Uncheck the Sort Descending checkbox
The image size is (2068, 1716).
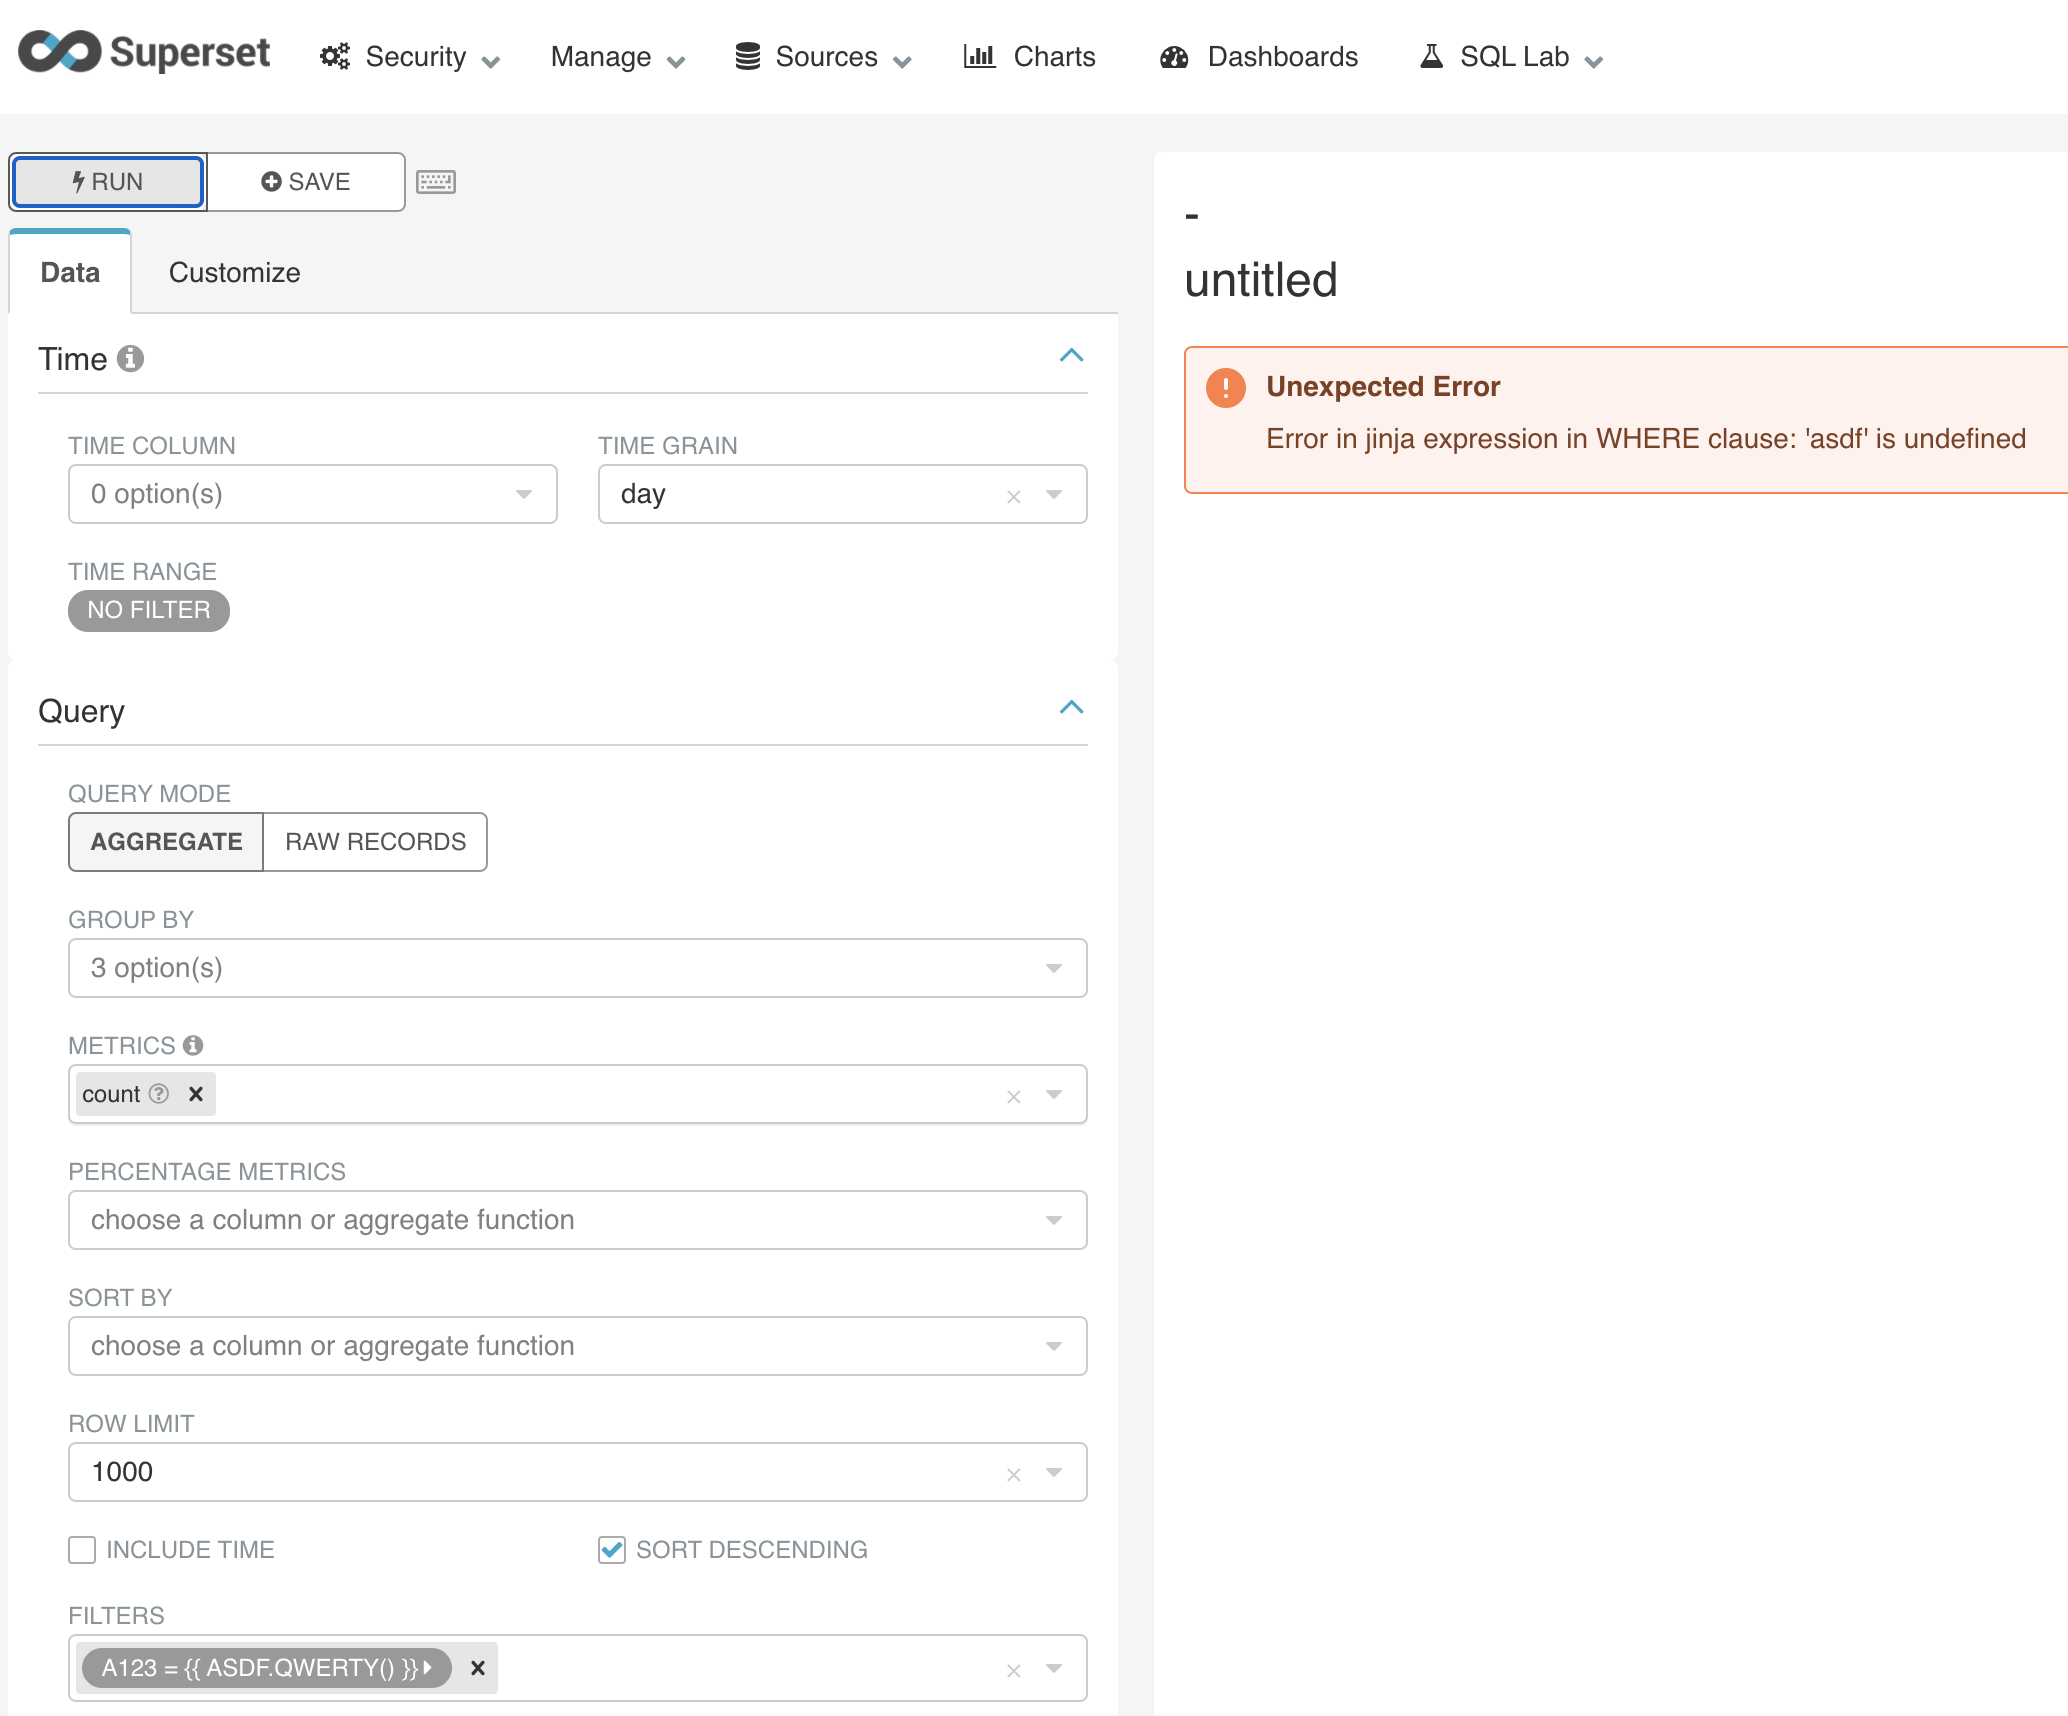(x=612, y=1550)
